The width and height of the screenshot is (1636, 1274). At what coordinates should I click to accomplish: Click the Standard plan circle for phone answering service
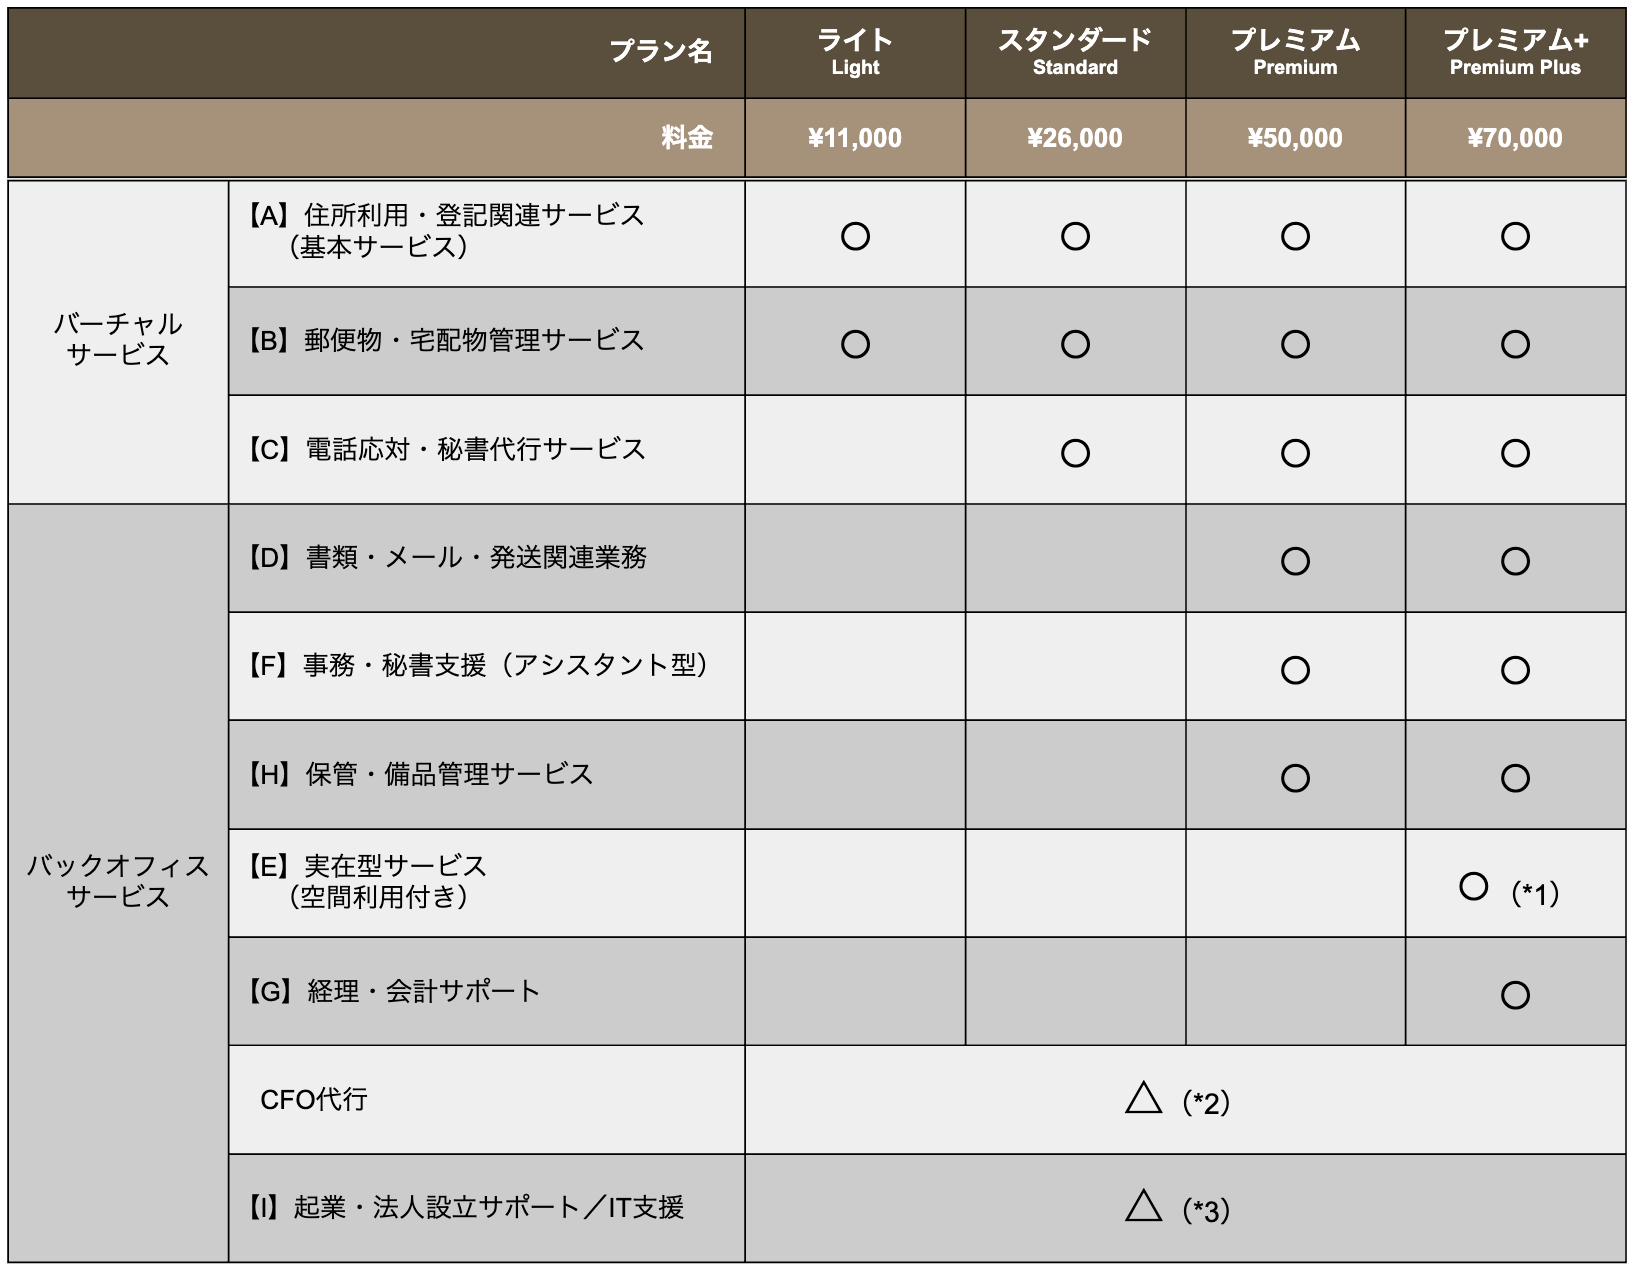1075,453
